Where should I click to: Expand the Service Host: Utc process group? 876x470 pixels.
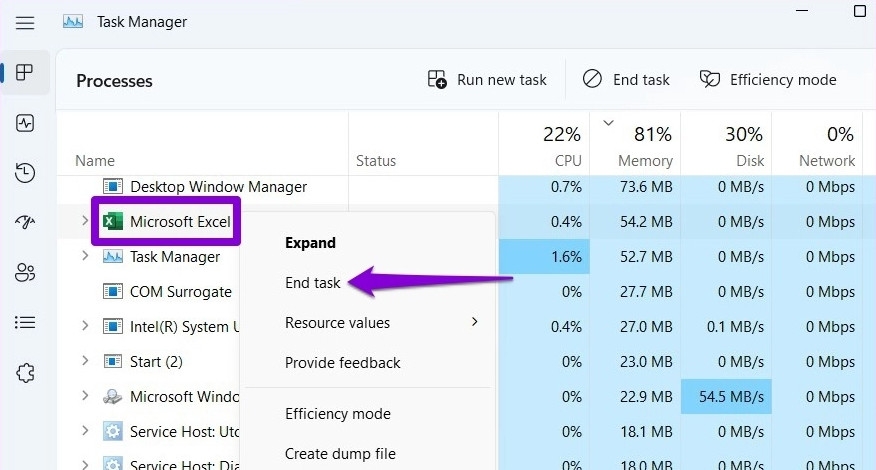(85, 431)
